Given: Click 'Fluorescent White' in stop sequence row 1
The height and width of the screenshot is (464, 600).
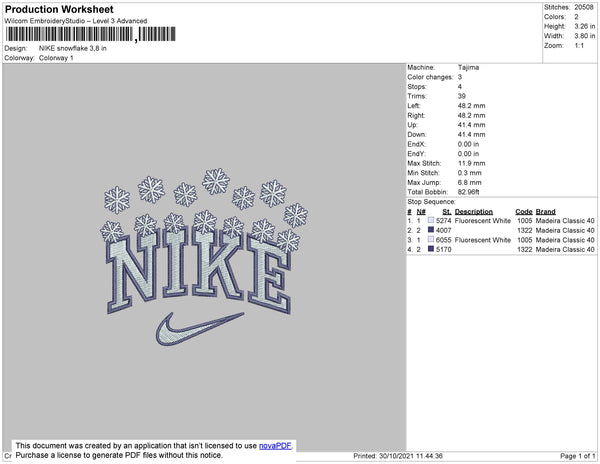Looking at the screenshot, I should [x=483, y=221].
